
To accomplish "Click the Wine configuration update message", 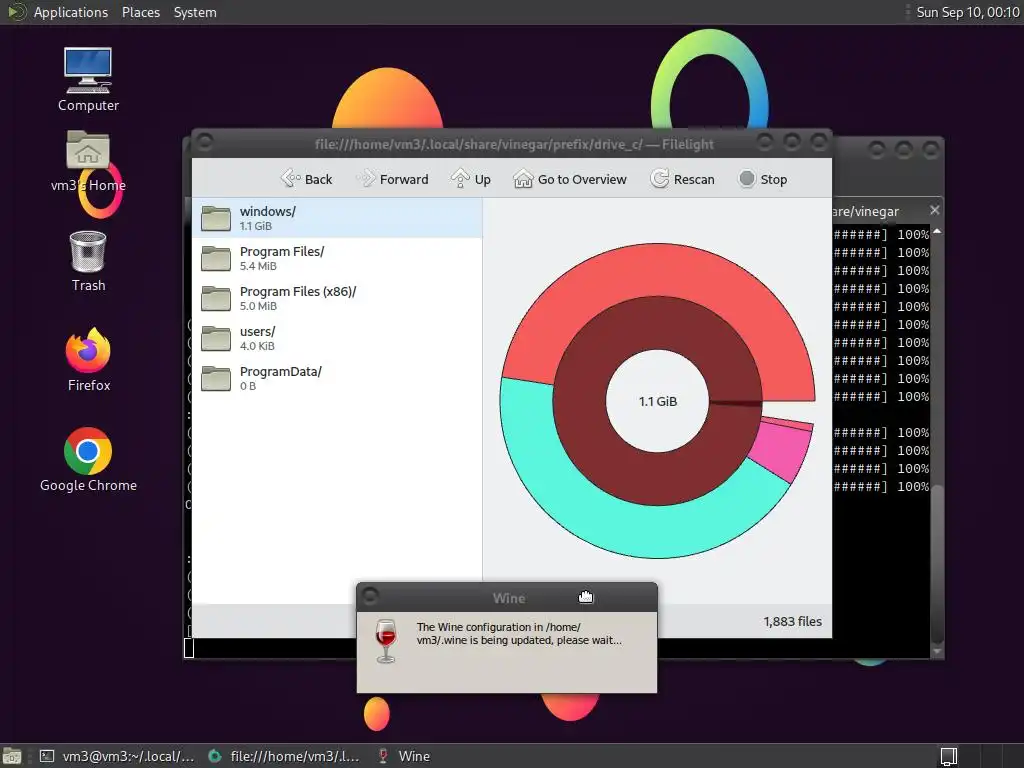I will (x=519, y=633).
